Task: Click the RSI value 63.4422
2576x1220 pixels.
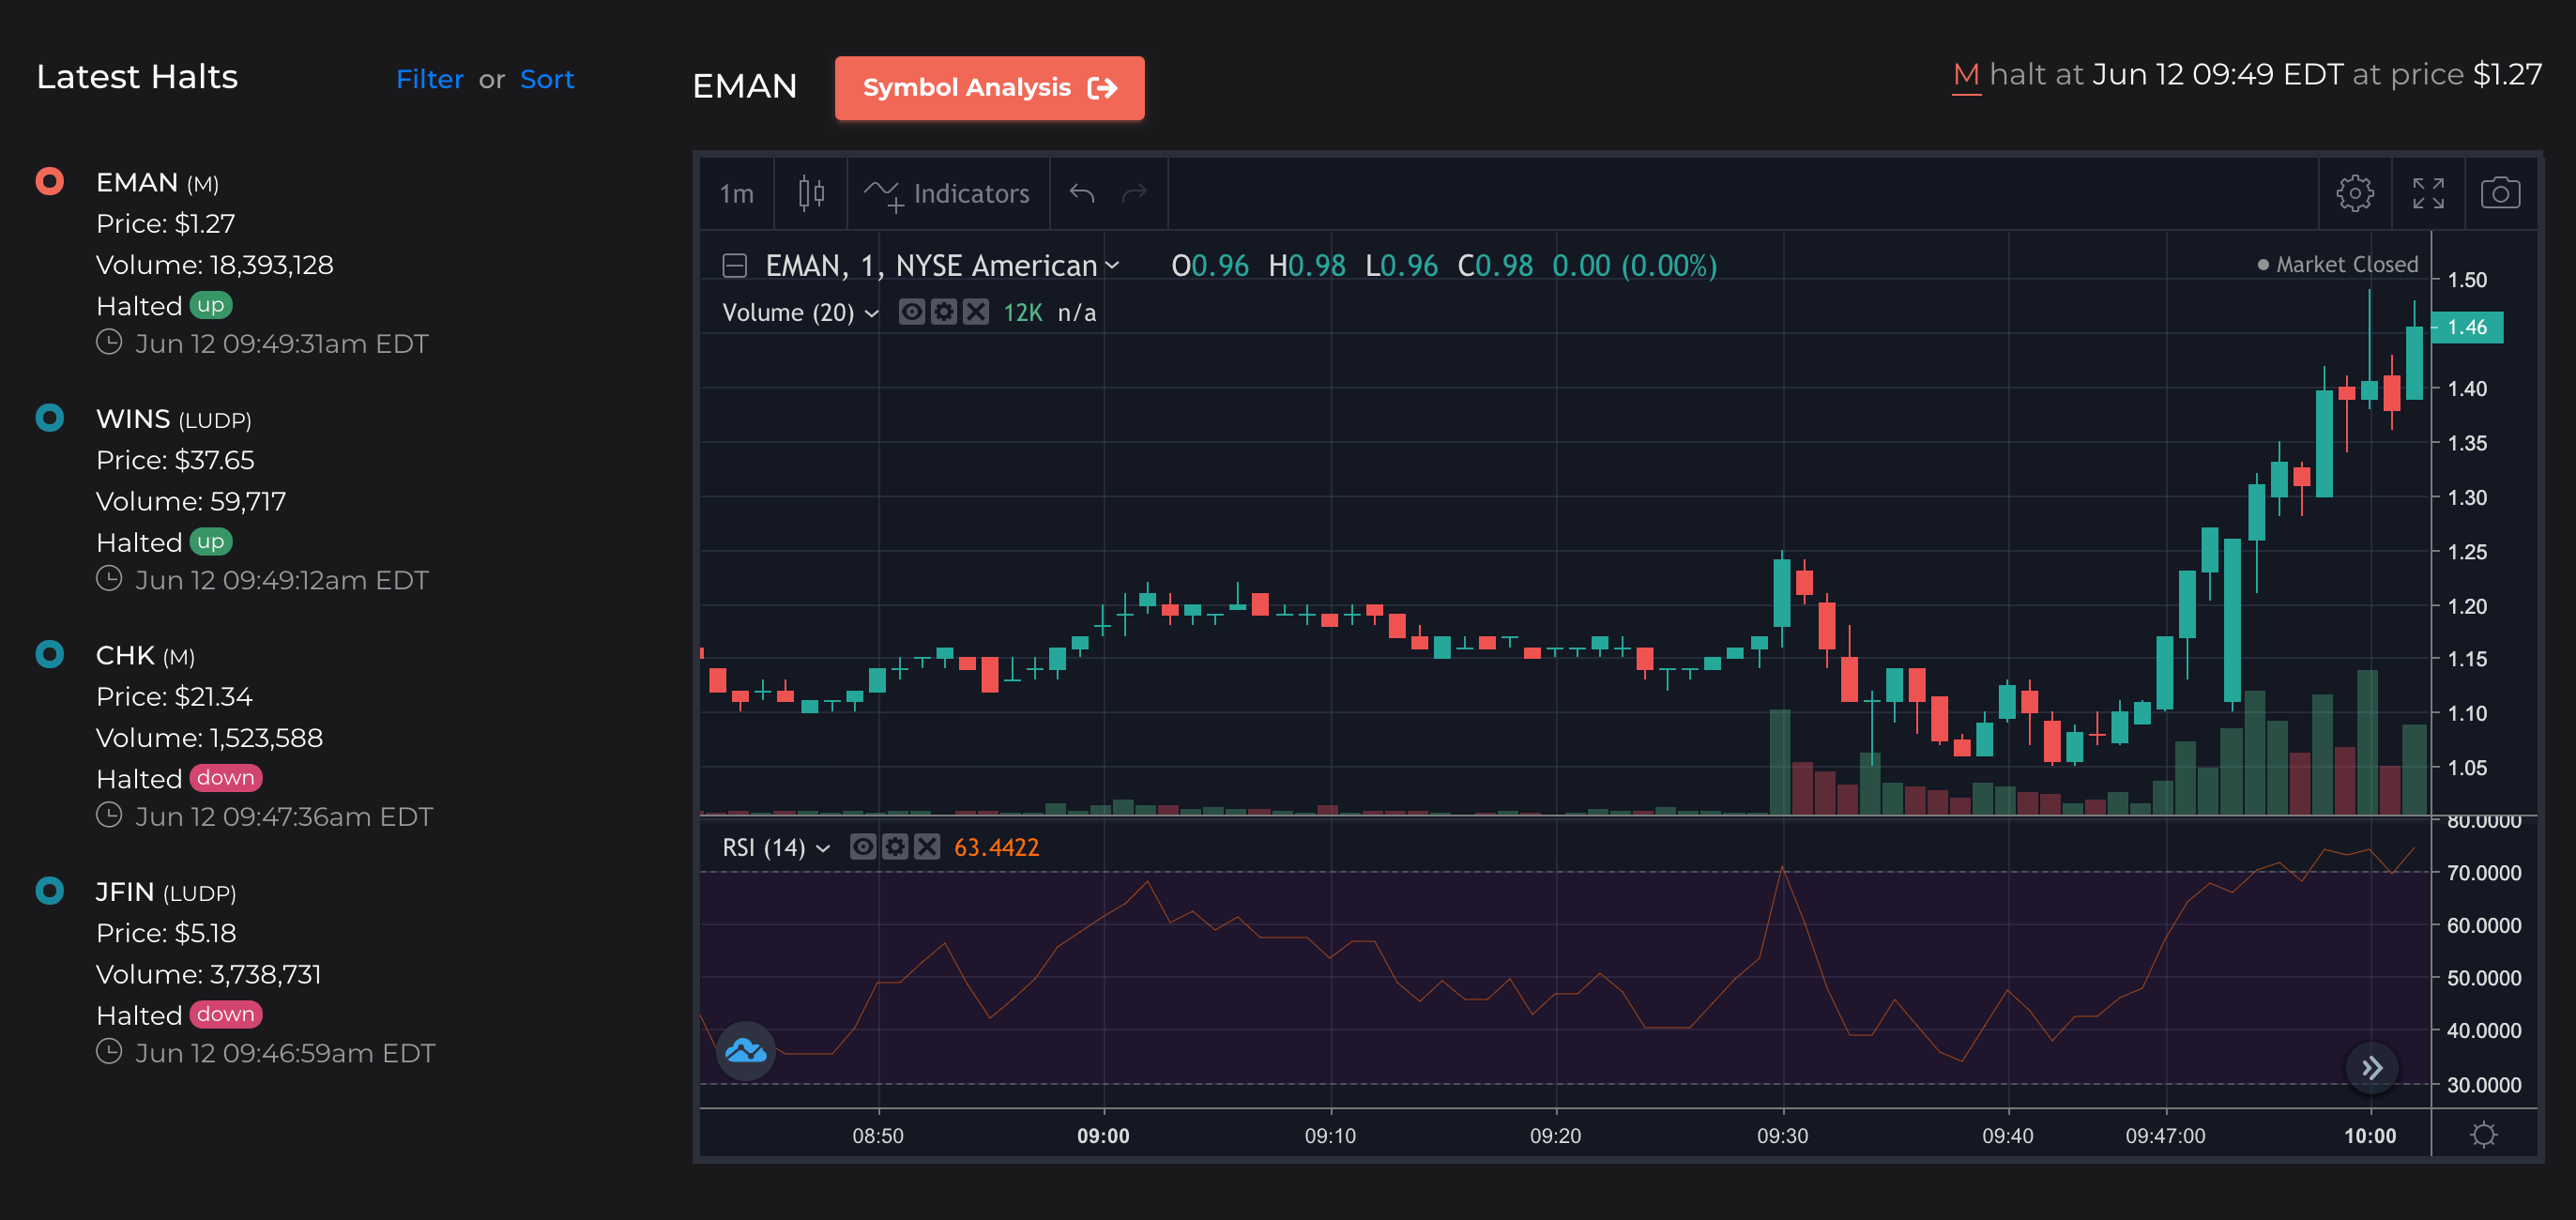Action: (996, 848)
